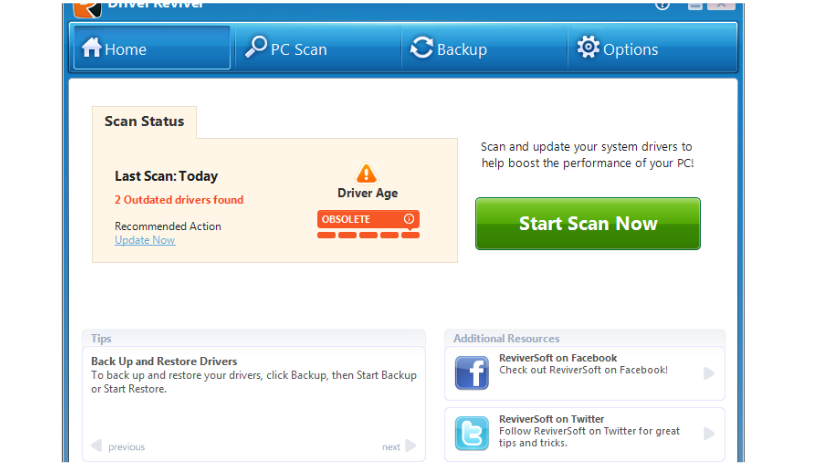Click the Facebook logo icon
827x465 pixels.
click(x=472, y=373)
